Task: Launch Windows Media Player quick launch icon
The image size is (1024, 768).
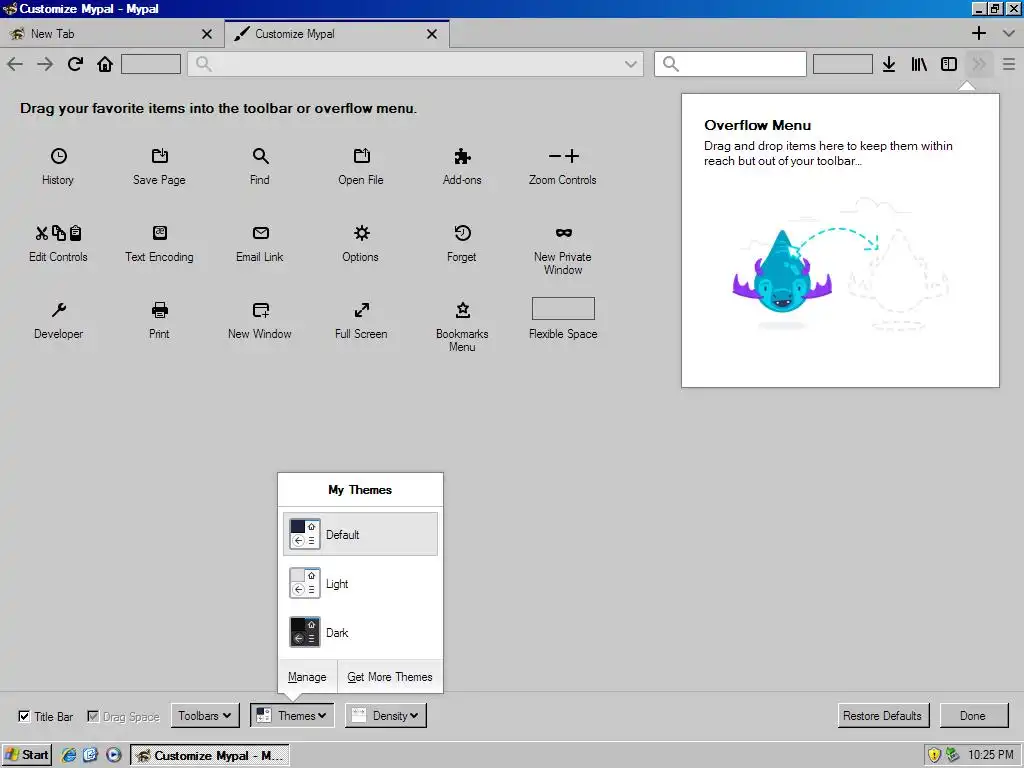Action: (114, 755)
